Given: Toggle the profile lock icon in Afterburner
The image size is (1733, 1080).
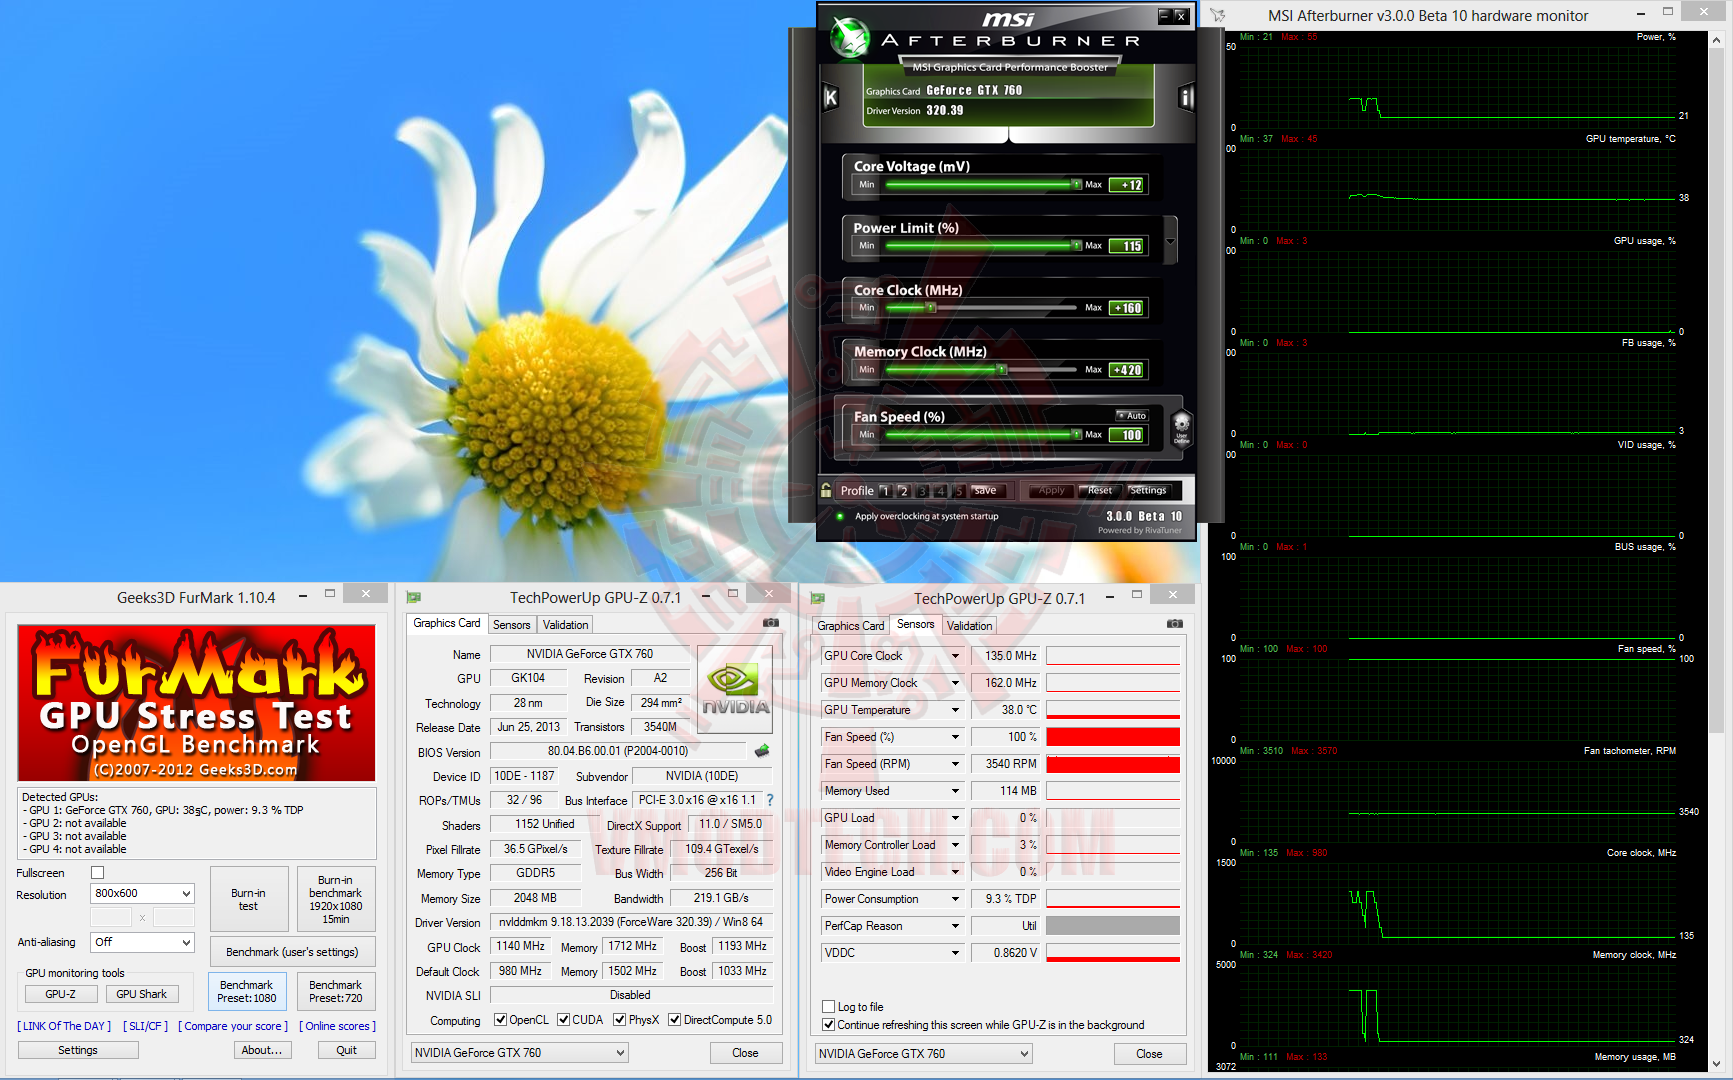Looking at the screenshot, I should point(826,490).
